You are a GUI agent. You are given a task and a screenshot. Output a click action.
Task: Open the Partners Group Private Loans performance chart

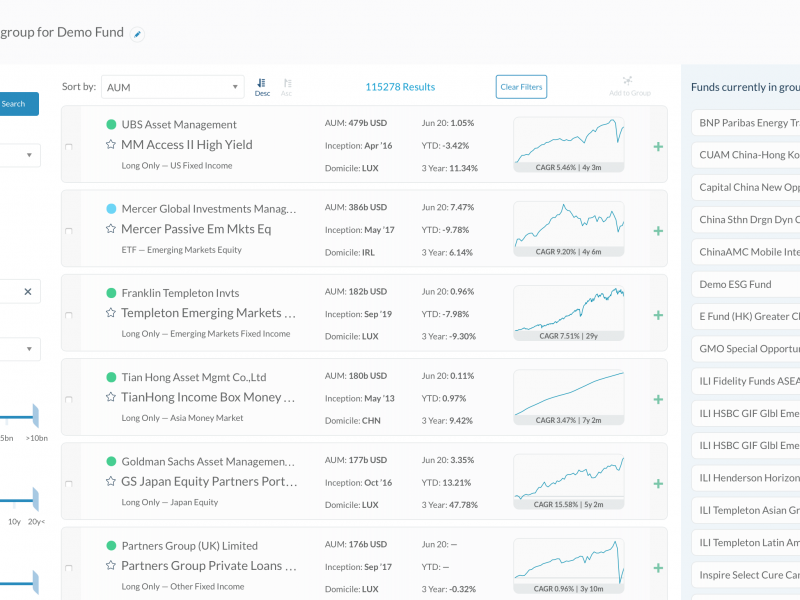pos(568,565)
